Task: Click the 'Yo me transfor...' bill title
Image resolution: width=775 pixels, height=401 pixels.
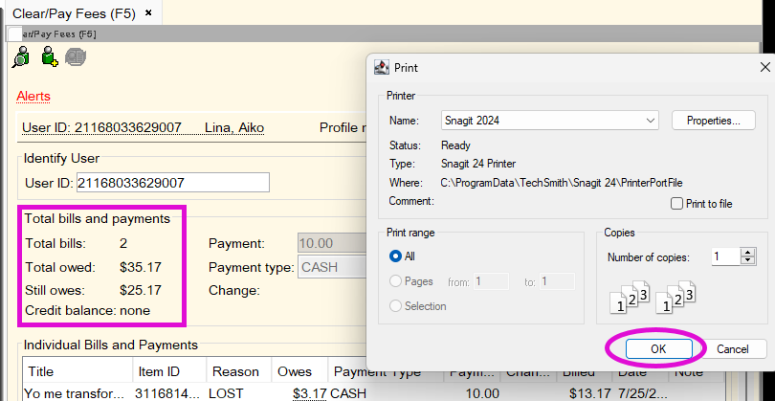Action: tap(75, 393)
